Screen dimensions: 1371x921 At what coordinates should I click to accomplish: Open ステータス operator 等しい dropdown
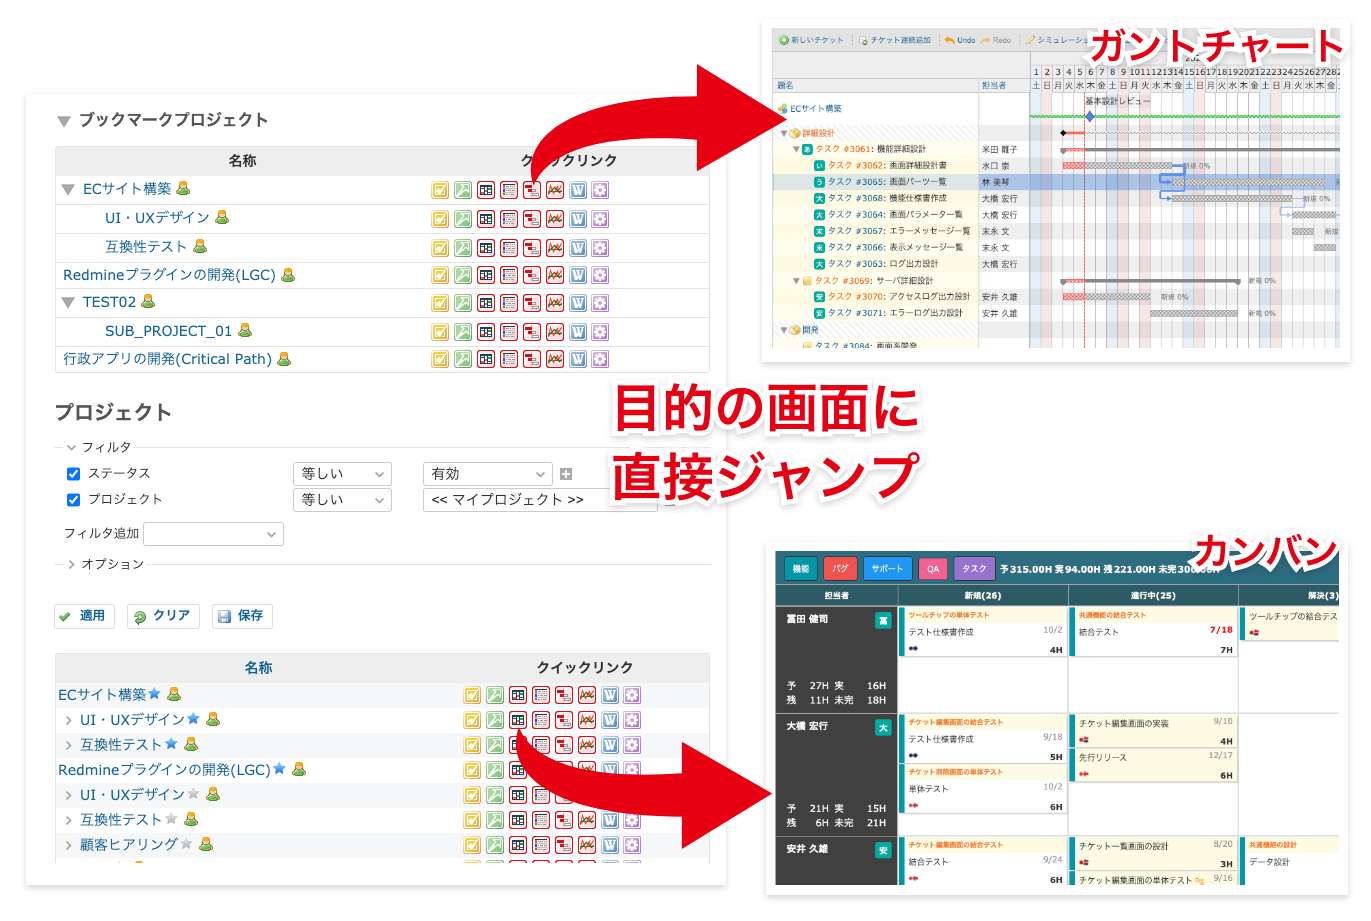342,474
